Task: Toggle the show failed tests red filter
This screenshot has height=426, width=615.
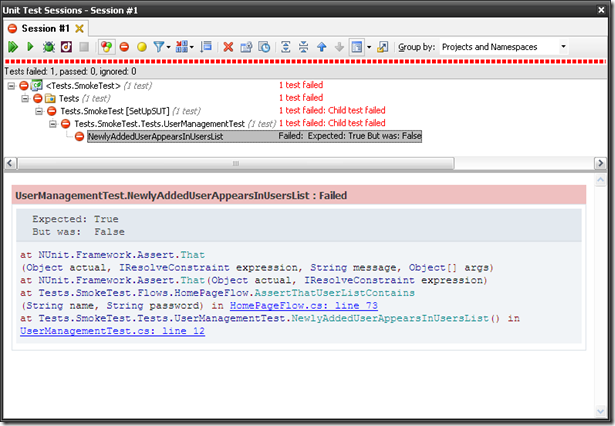Action: coord(124,47)
